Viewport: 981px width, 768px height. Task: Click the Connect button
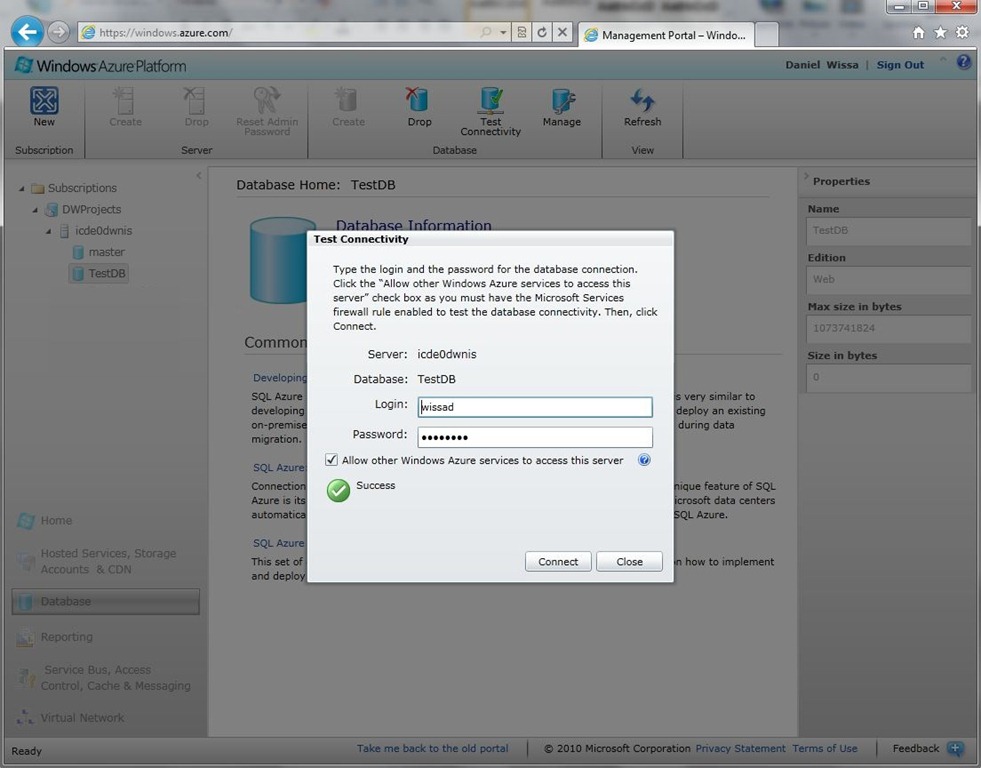[558, 562]
